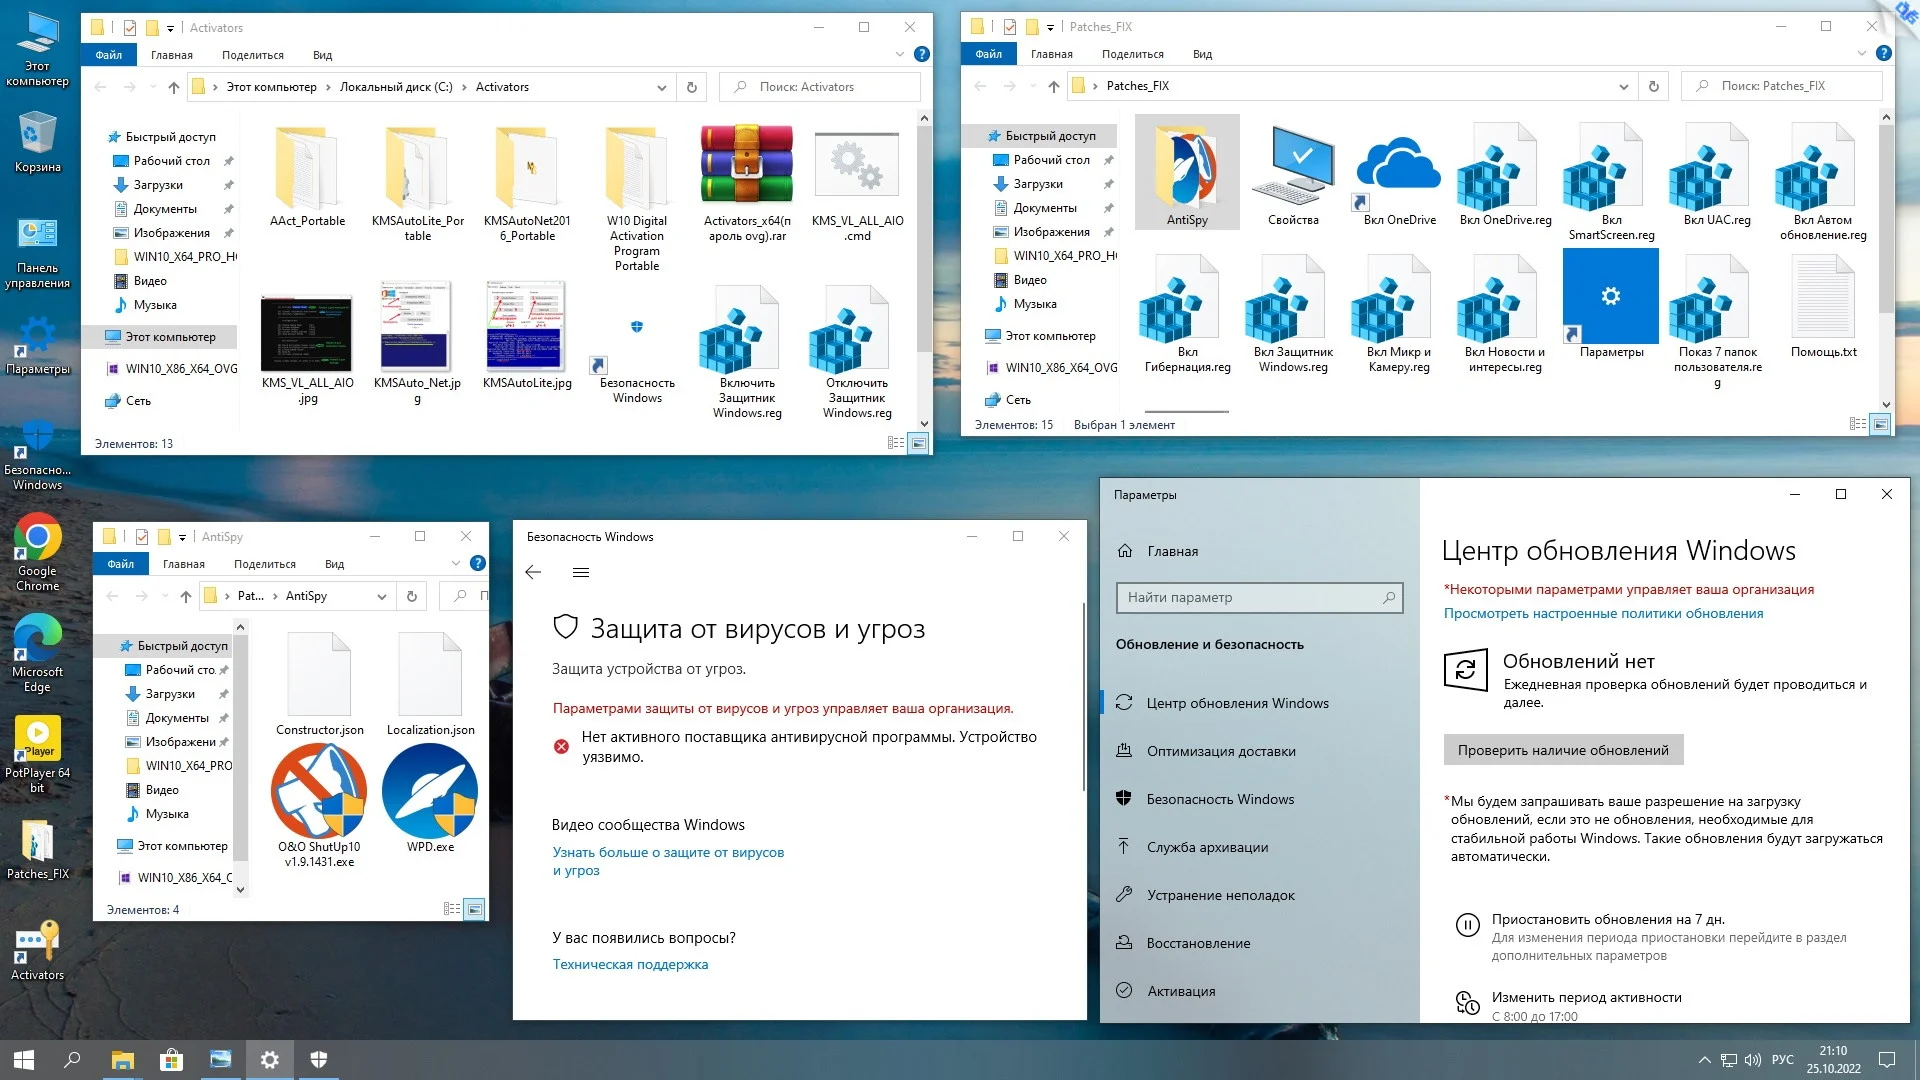Open the Вкл OneDrive cloud shortcut
This screenshot has width=1920, height=1080.
tap(1399, 166)
